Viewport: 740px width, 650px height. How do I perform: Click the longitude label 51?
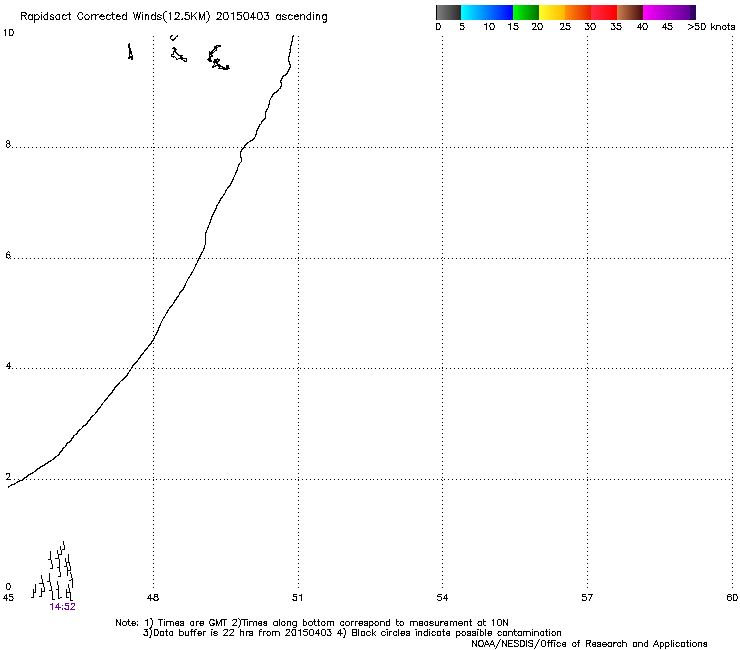click(x=297, y=598)
